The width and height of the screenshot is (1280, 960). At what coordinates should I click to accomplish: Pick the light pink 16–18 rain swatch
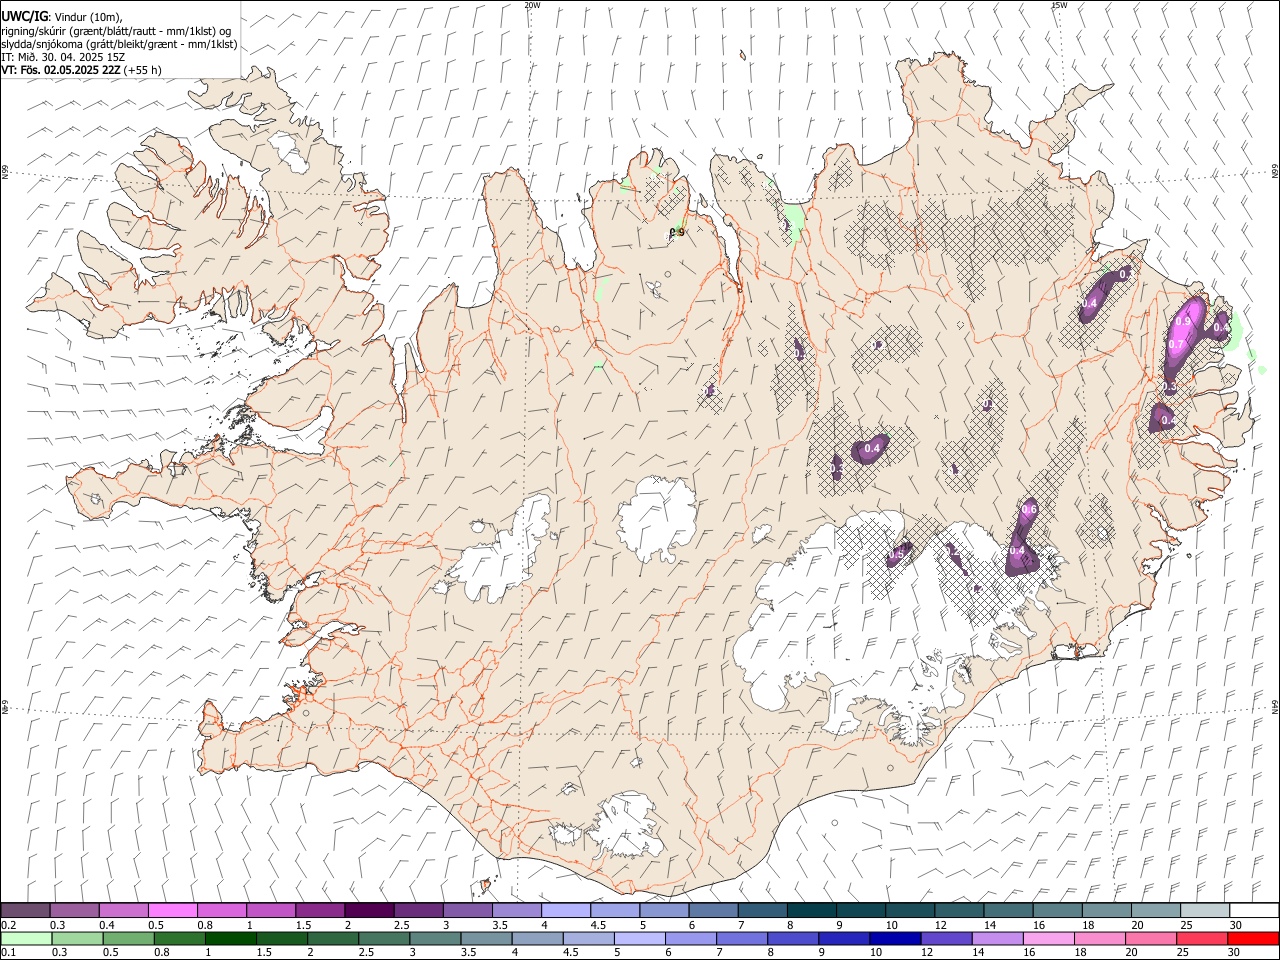pyautogui.click(x=1049, y=939)
